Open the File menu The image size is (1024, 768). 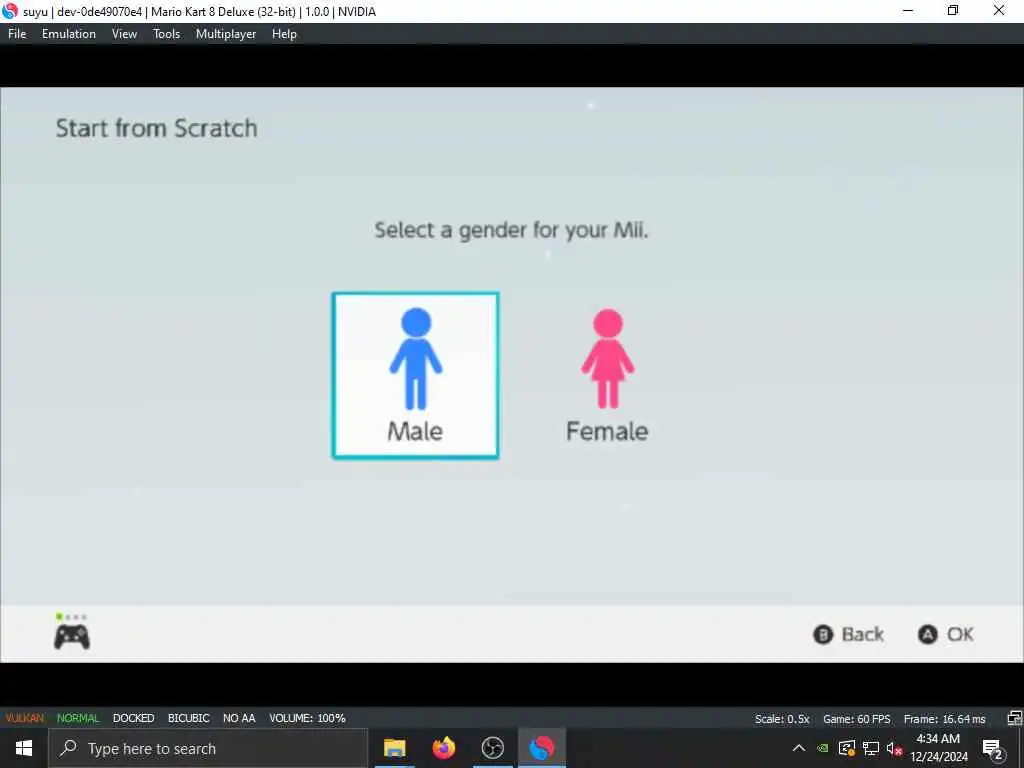pos(17,34)
